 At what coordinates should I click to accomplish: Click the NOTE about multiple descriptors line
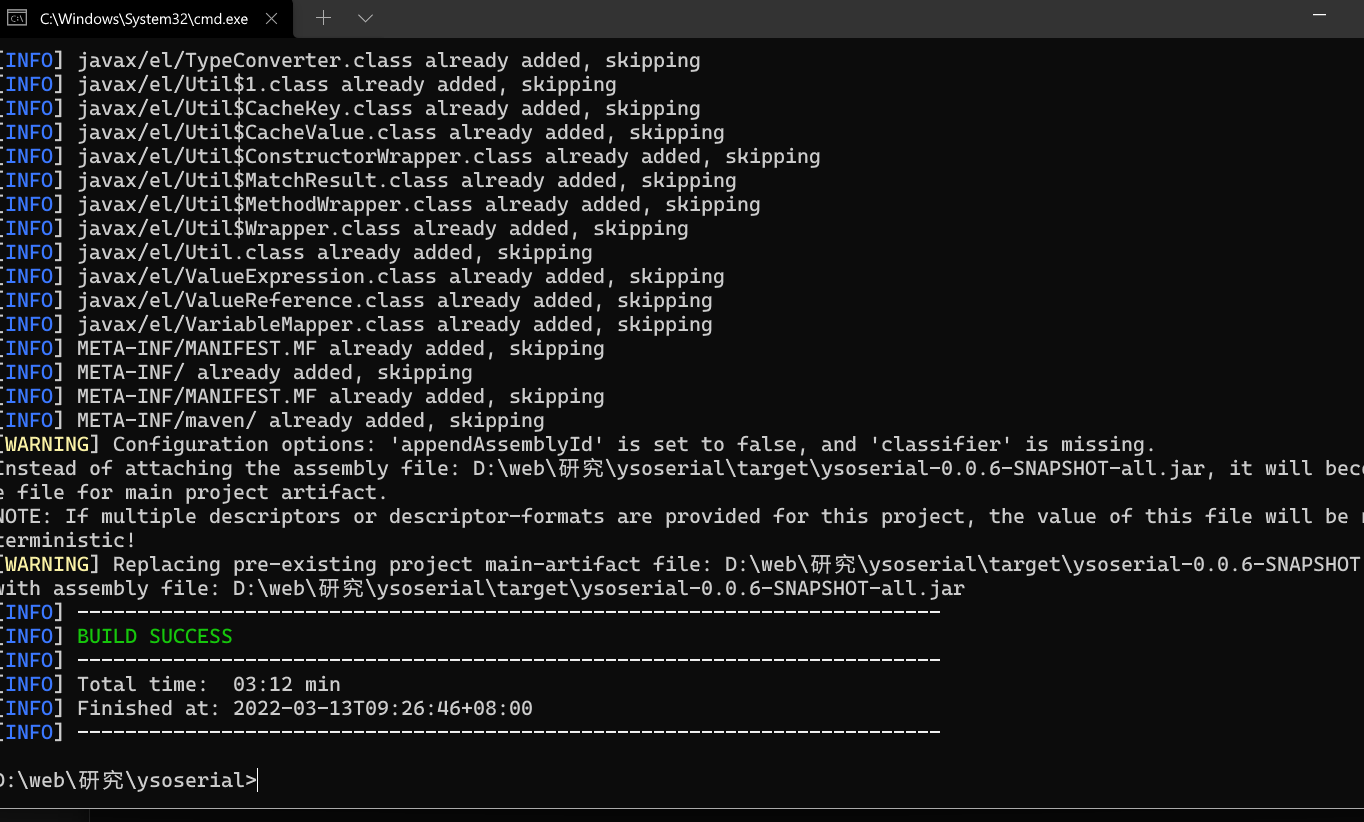click(682, 517)
